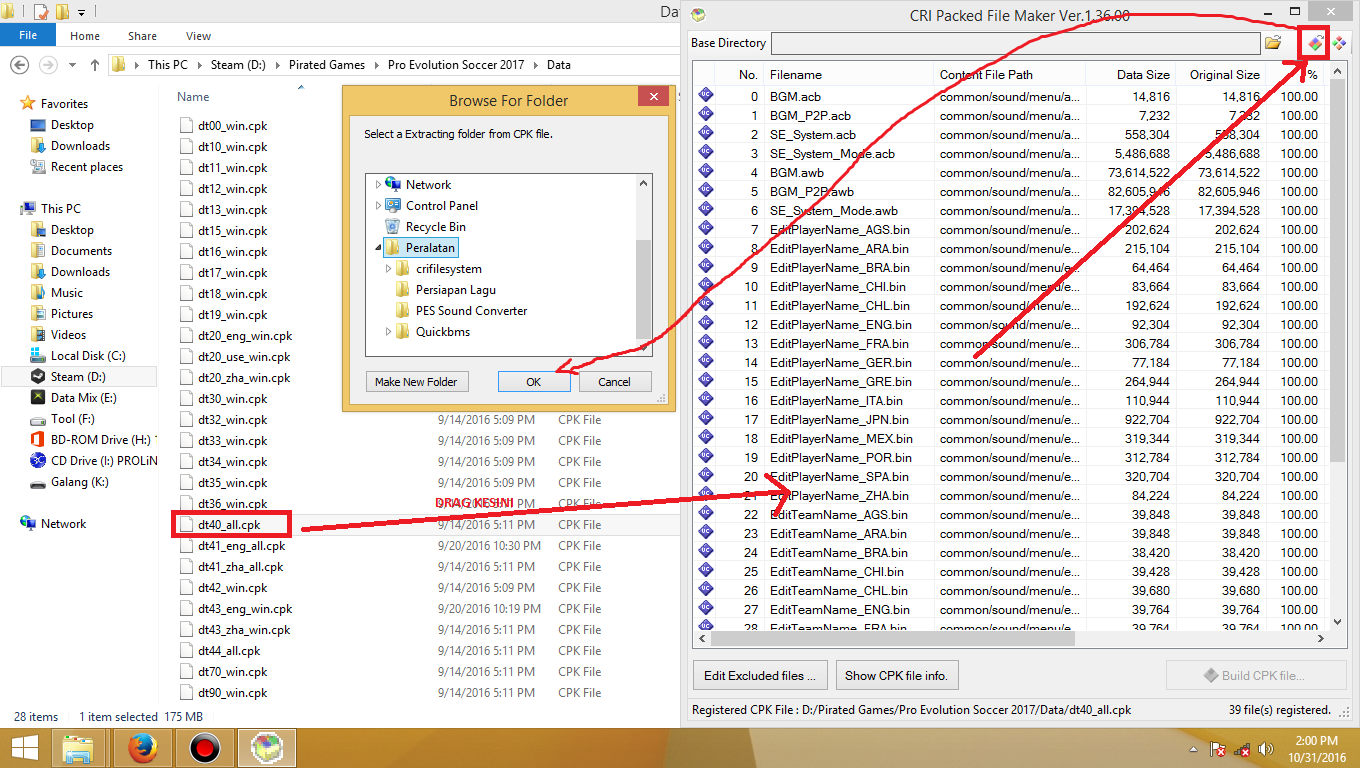Open File Explorer from the taskbar
1360x768 pixels.
(x=78, y=748)
